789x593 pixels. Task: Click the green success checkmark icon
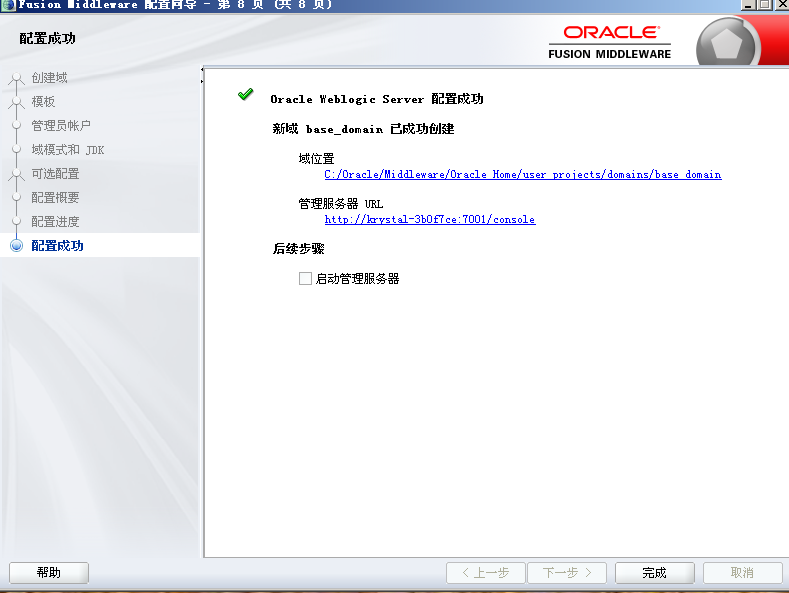click(x=246, y=94)
